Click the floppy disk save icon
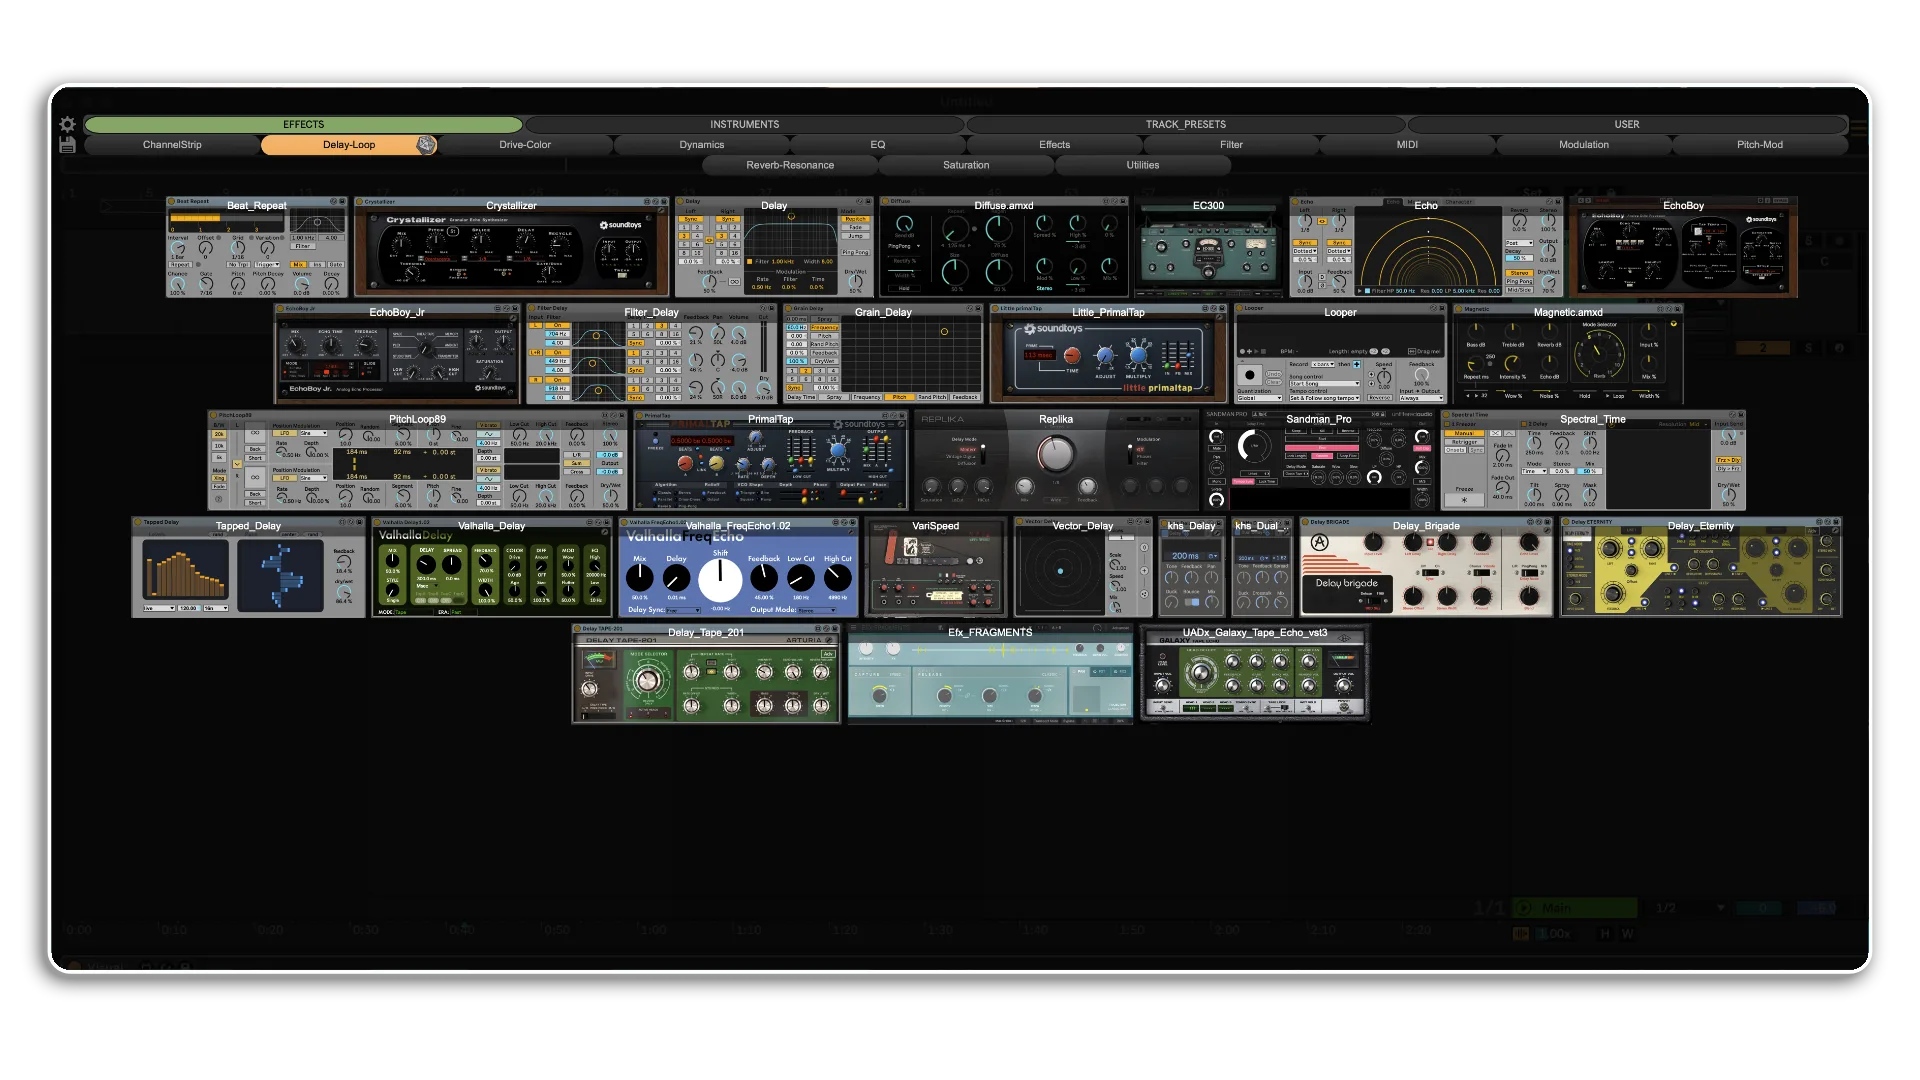The image size is (1920, 1080). click(x=67, y=146)
